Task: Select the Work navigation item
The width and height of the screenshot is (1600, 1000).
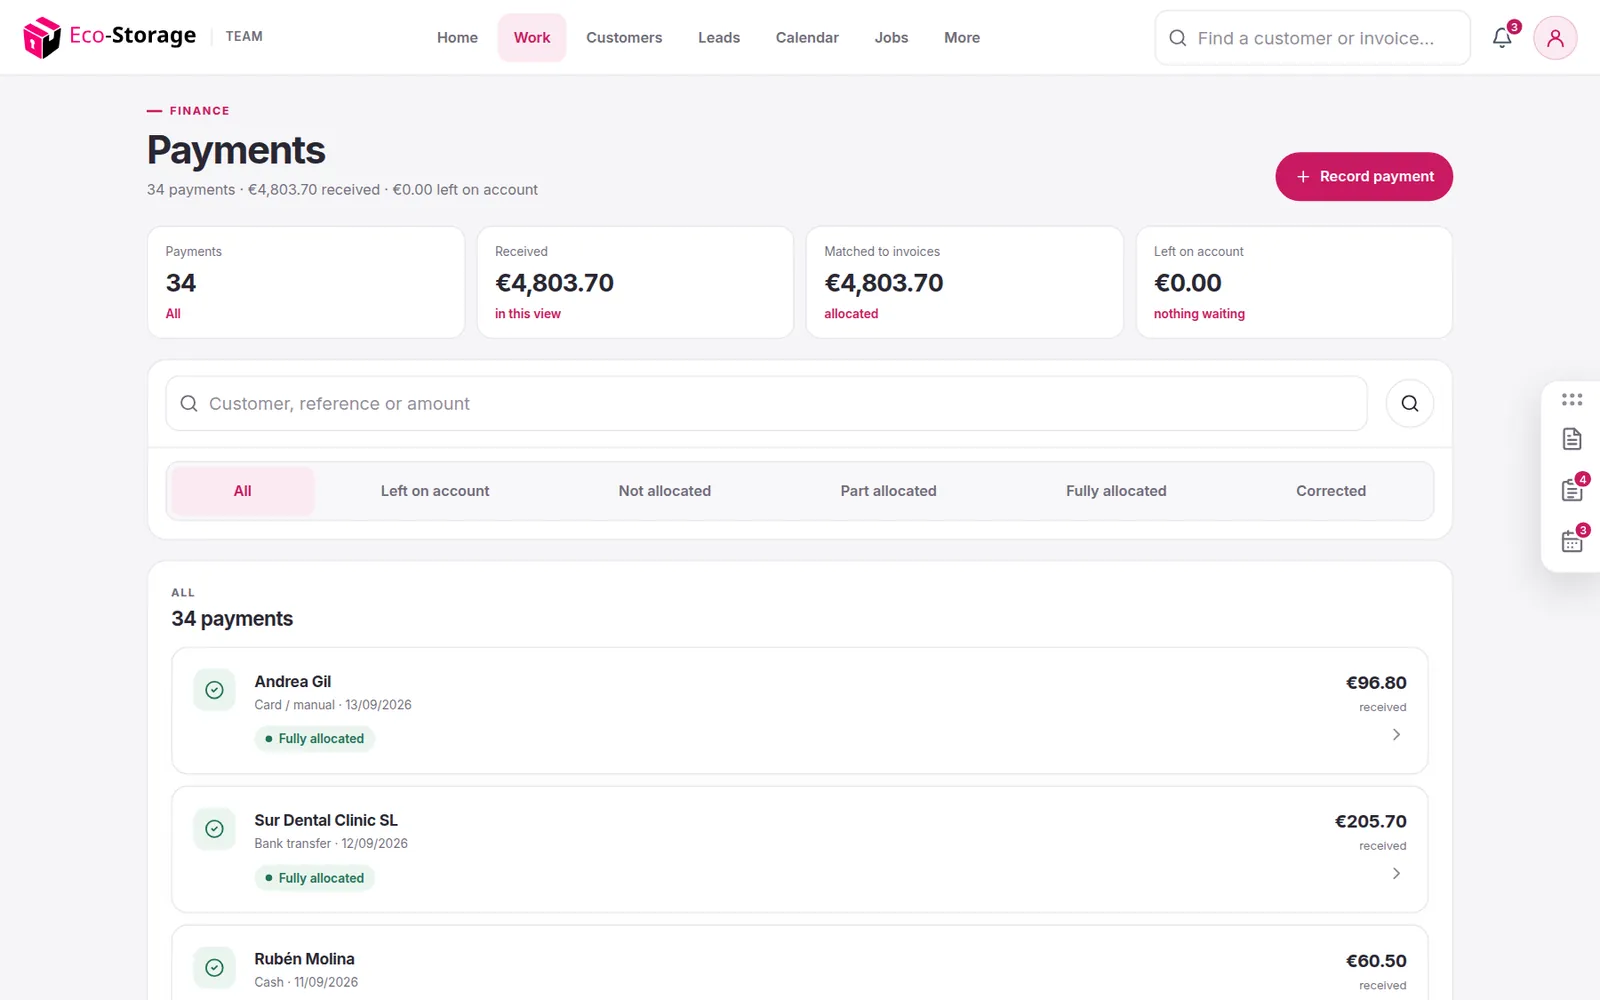Action: 532,38
